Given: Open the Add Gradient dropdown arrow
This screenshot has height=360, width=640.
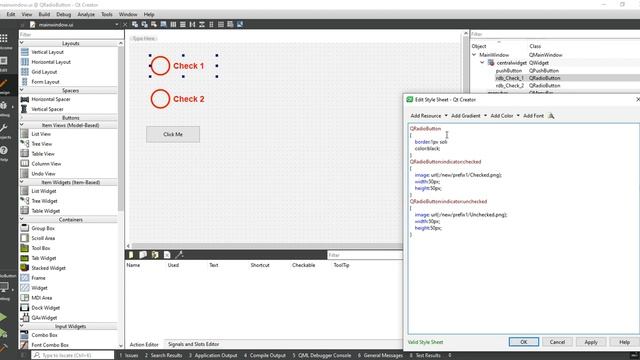Looking at the screenshot, I should point(485,116).
